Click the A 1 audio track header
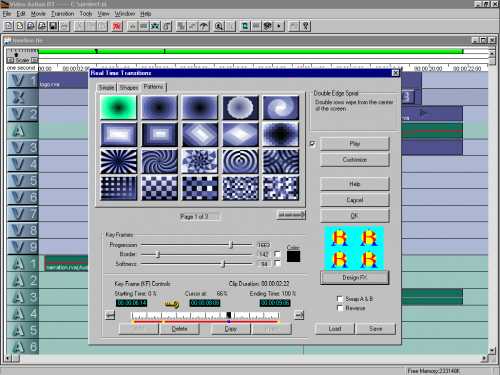The height and width of the screenshot is (375, 500). 23,264
